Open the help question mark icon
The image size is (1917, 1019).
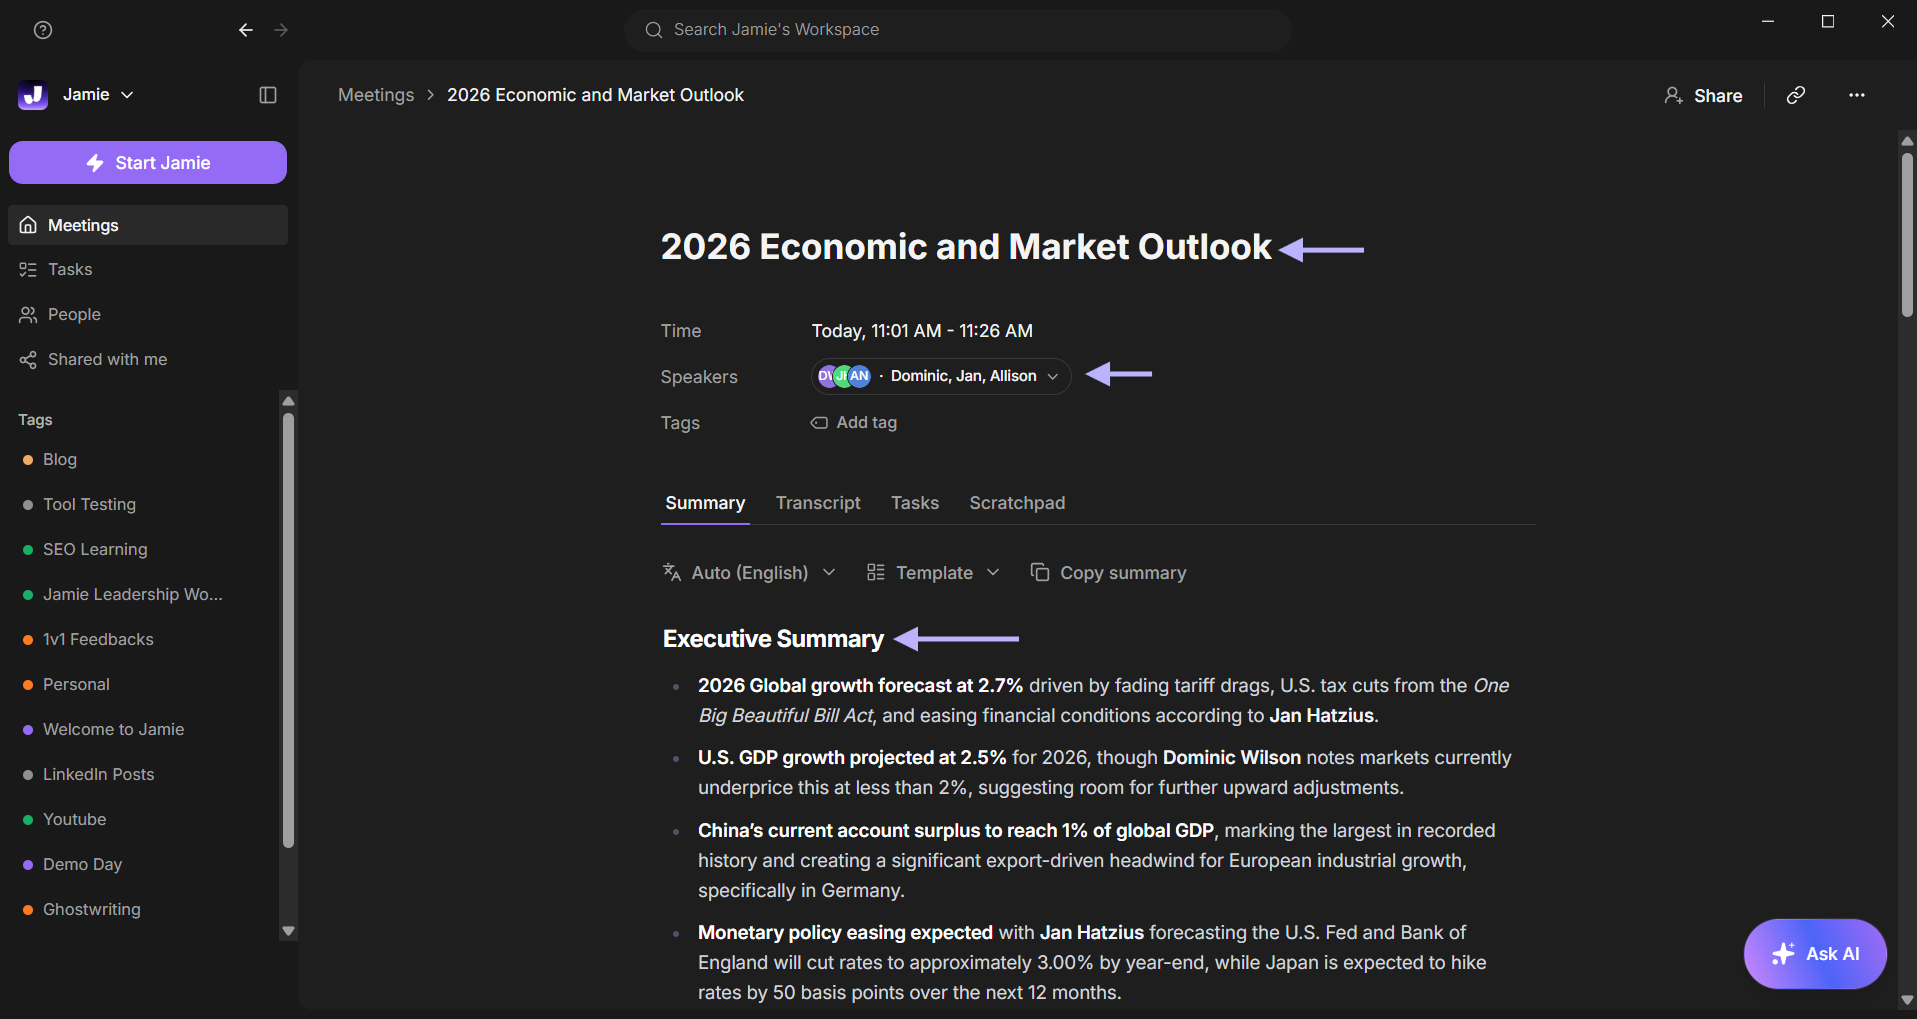click(x=43, y=30)
